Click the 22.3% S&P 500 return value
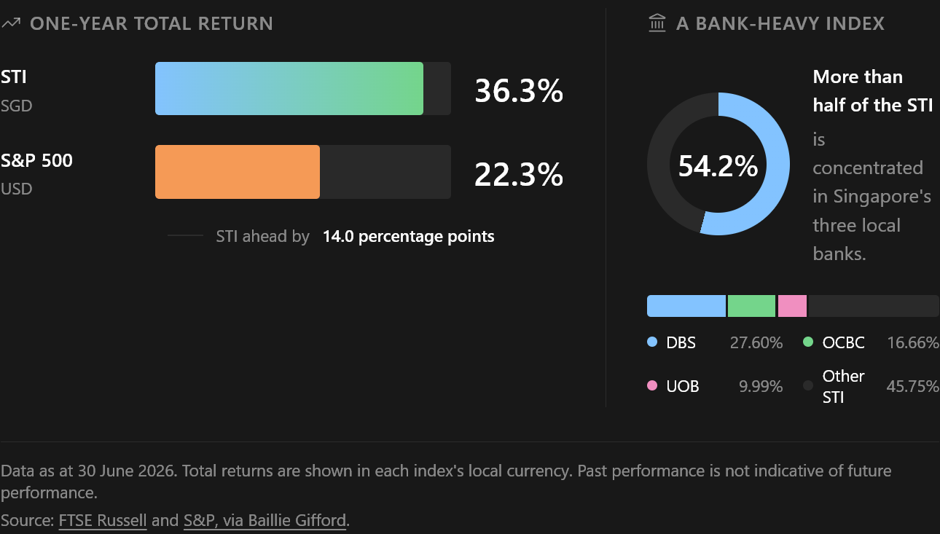This screenshot has width=940, height=534. [x=519, y=174]
